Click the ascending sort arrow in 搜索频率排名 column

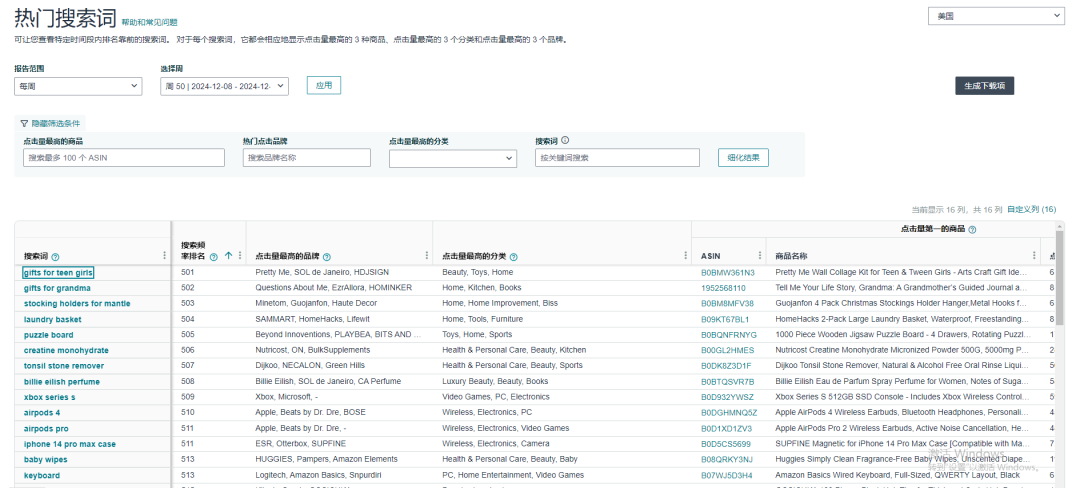228,255
